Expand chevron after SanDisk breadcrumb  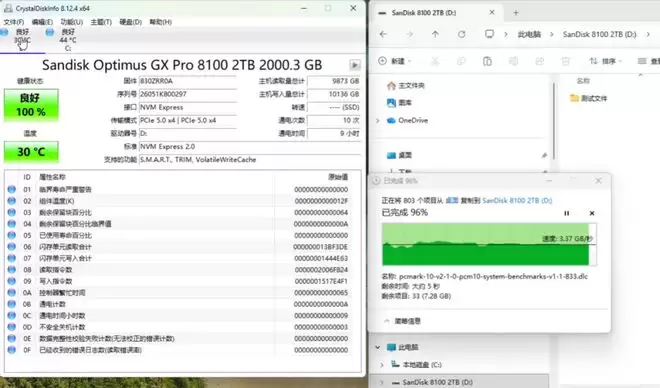tap(648, 35)
